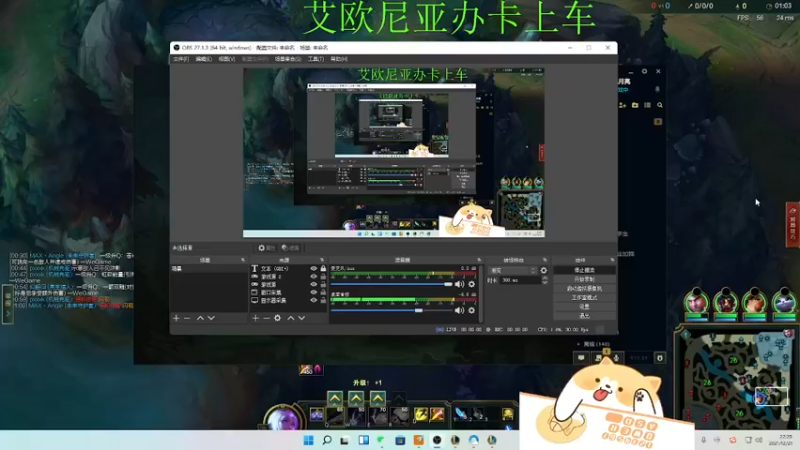Open Edit menu in OBS
The height and width of the screenshot is (450, 800).
pyautogui.click(x=204, y=59)
